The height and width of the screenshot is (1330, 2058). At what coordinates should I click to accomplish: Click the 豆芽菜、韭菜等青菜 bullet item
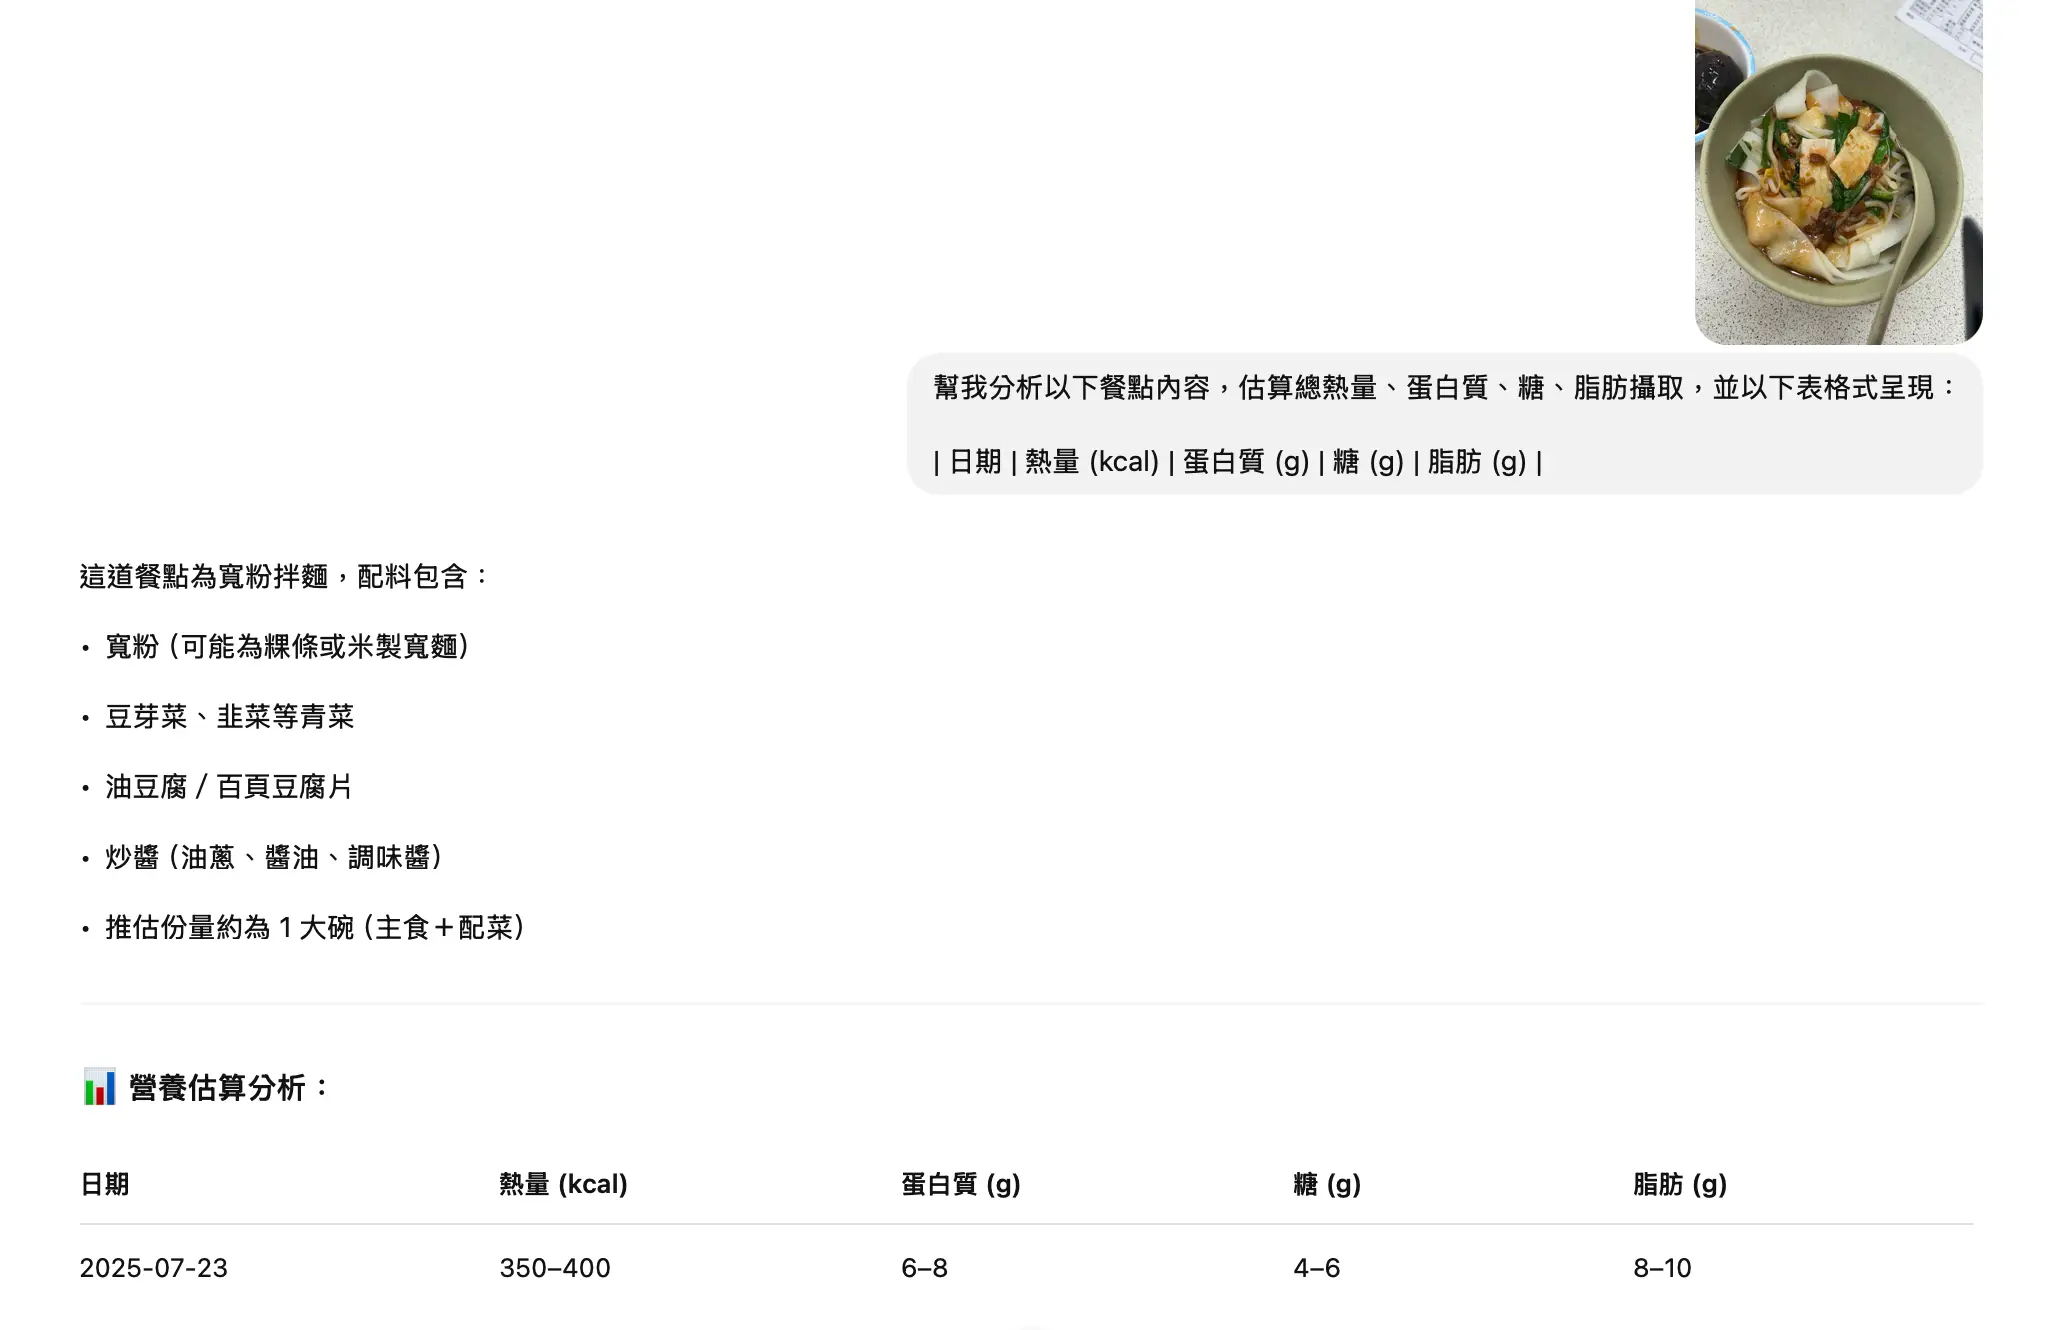(x=230, y=717)
